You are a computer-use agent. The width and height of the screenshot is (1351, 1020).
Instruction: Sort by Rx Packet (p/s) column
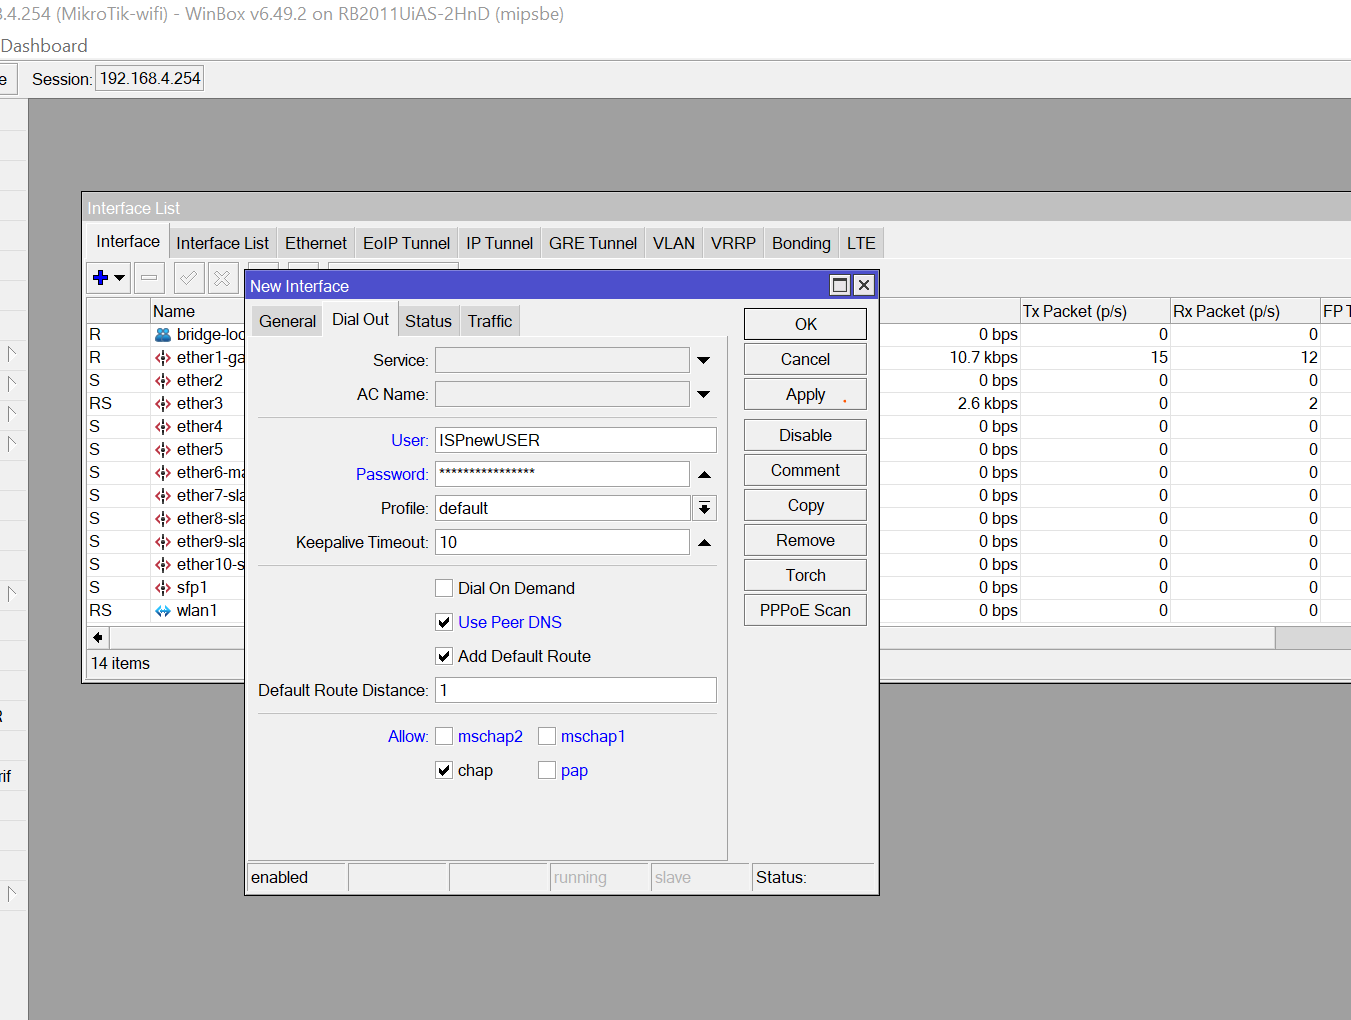point(1245,311)
